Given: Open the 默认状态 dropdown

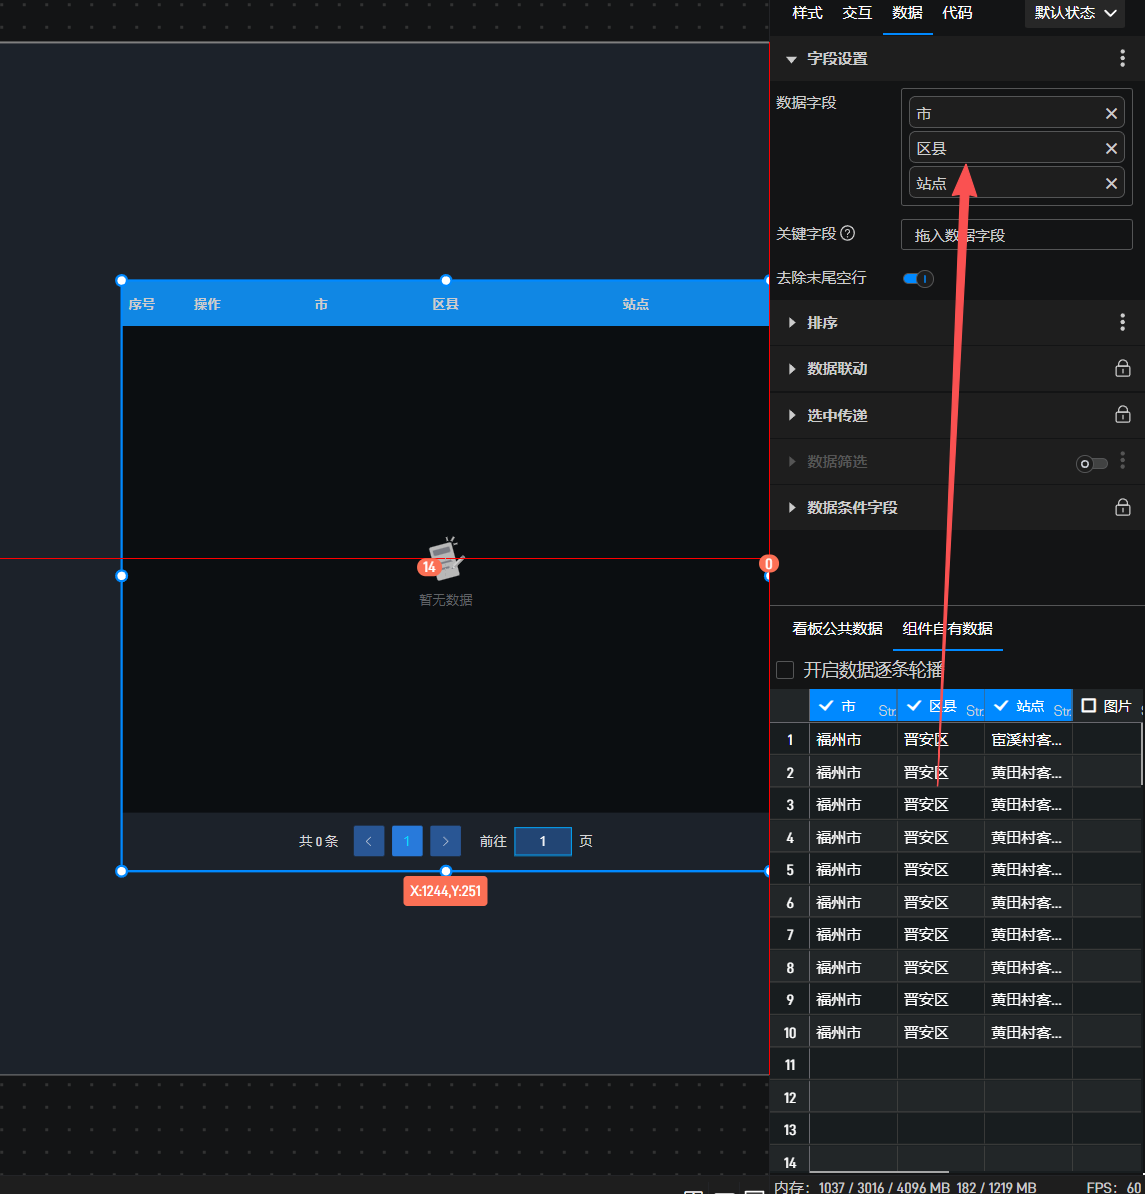Looking at the screenshot, I should tap(1075, 13).
